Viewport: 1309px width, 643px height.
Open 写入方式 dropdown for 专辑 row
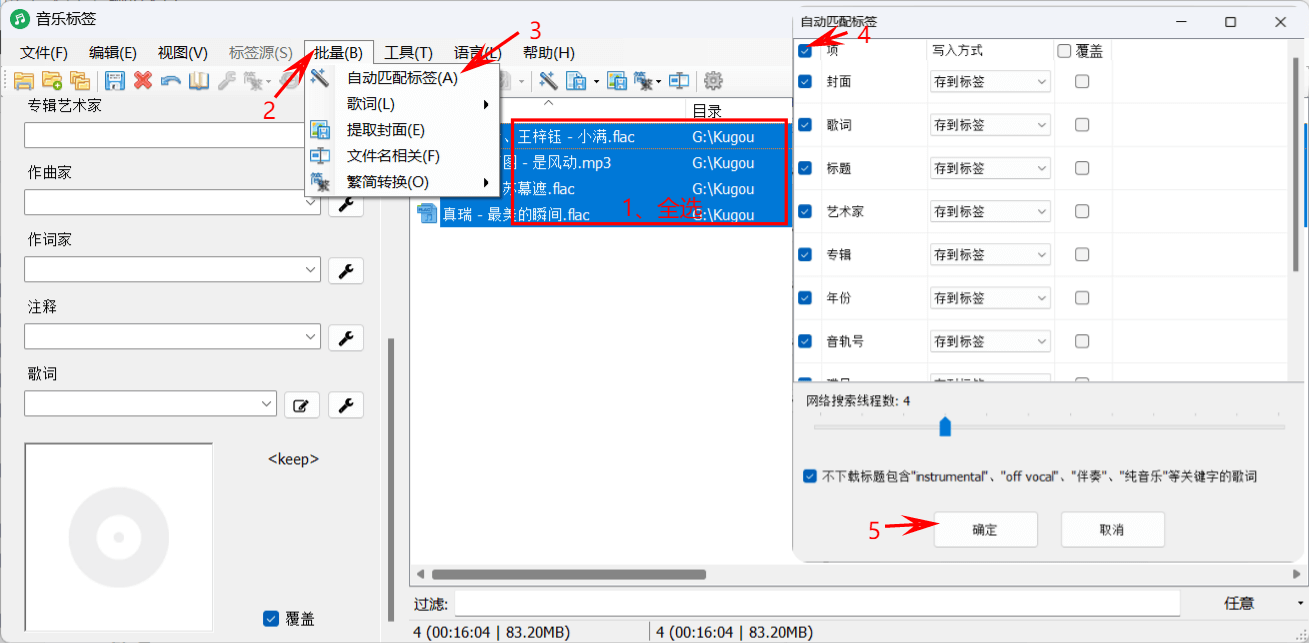[x=990, y=254]
